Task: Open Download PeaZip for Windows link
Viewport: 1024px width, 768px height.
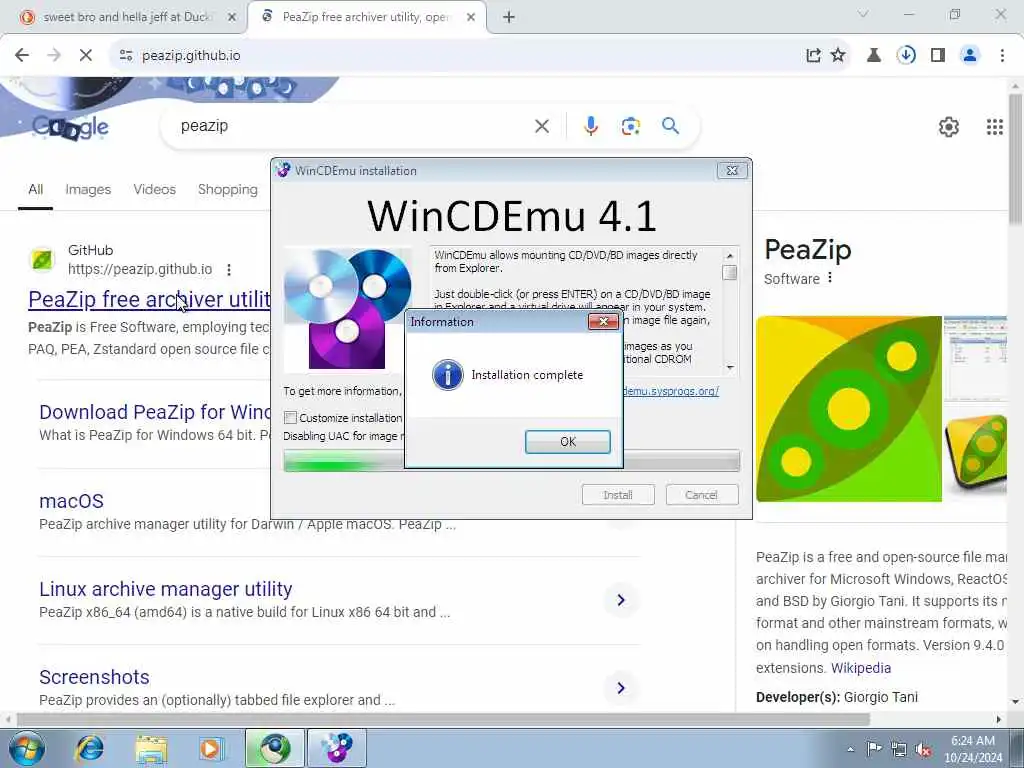Action: coord(155,412)
